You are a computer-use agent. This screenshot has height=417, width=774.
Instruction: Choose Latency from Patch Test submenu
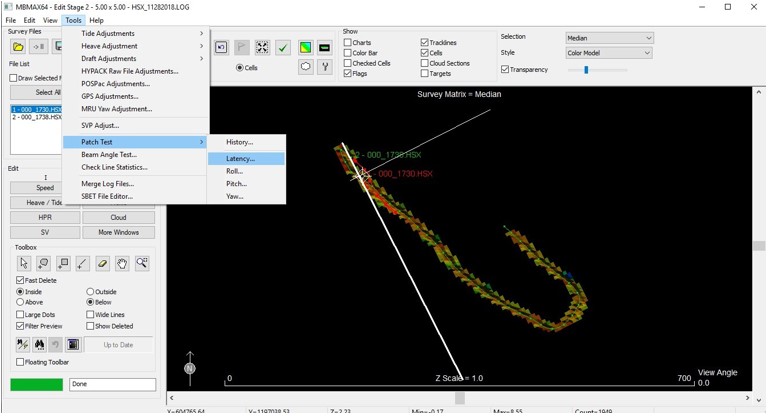246,159
